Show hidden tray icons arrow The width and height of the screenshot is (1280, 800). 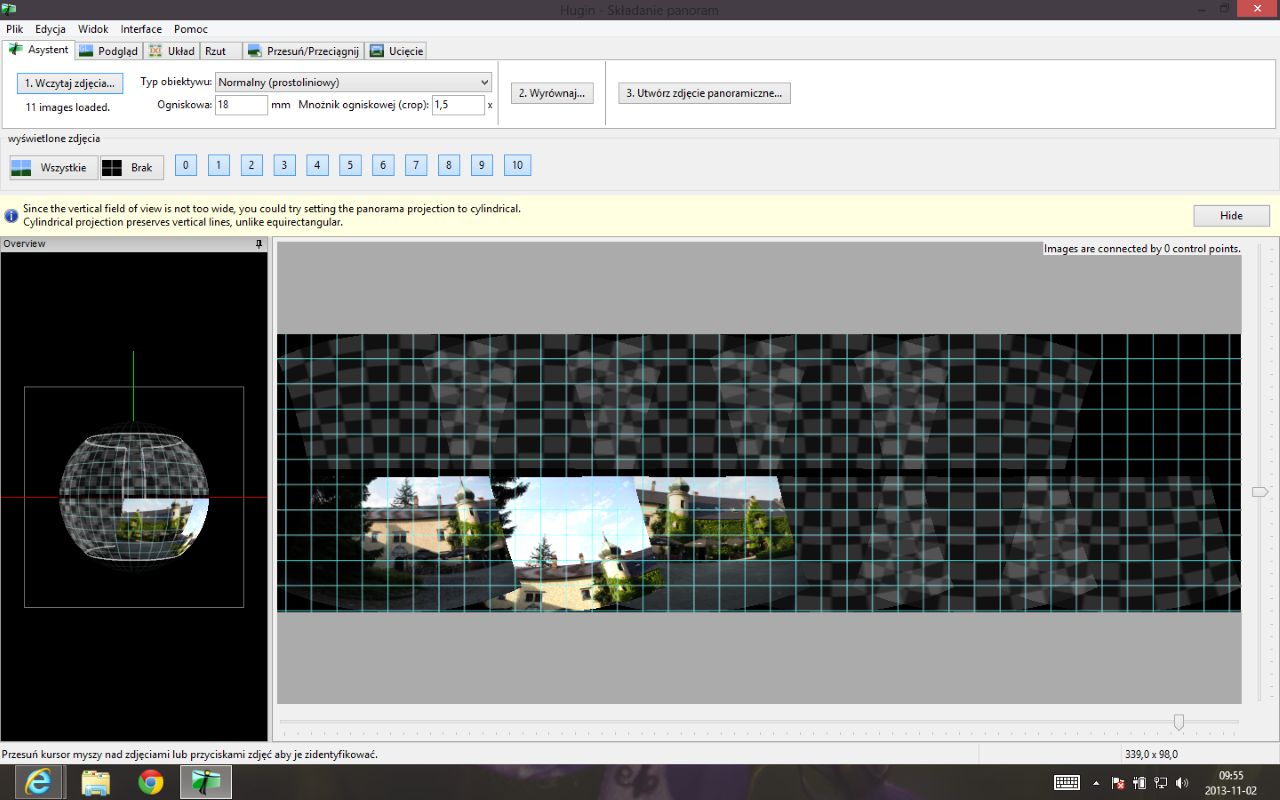tap(1096, 783)
